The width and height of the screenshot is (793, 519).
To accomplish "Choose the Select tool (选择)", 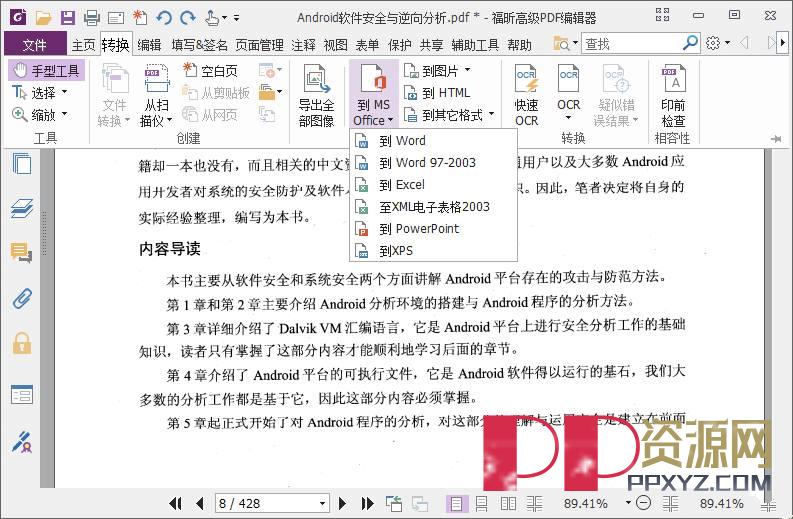I will (39, 93).
